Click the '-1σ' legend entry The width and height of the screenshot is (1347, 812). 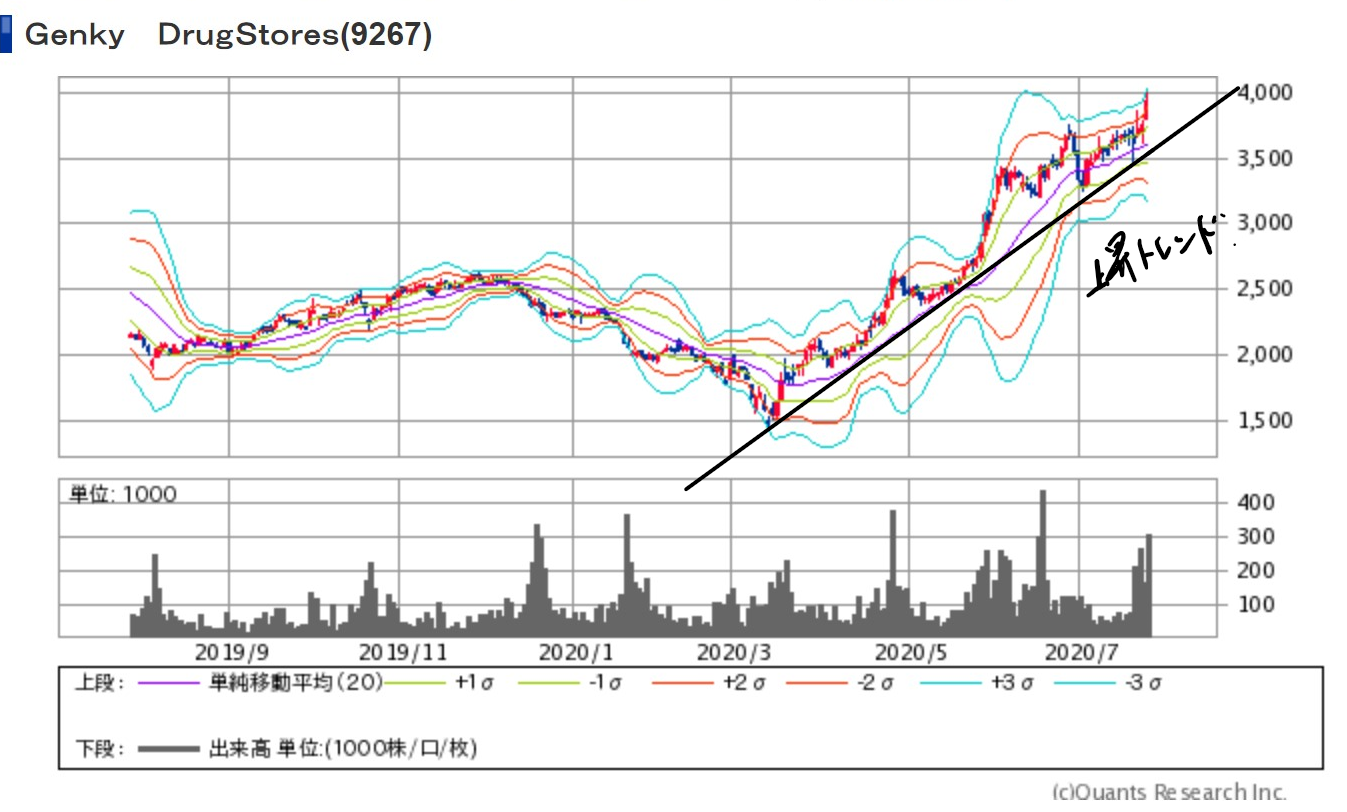pyautogui.click(x=605, y=684)
